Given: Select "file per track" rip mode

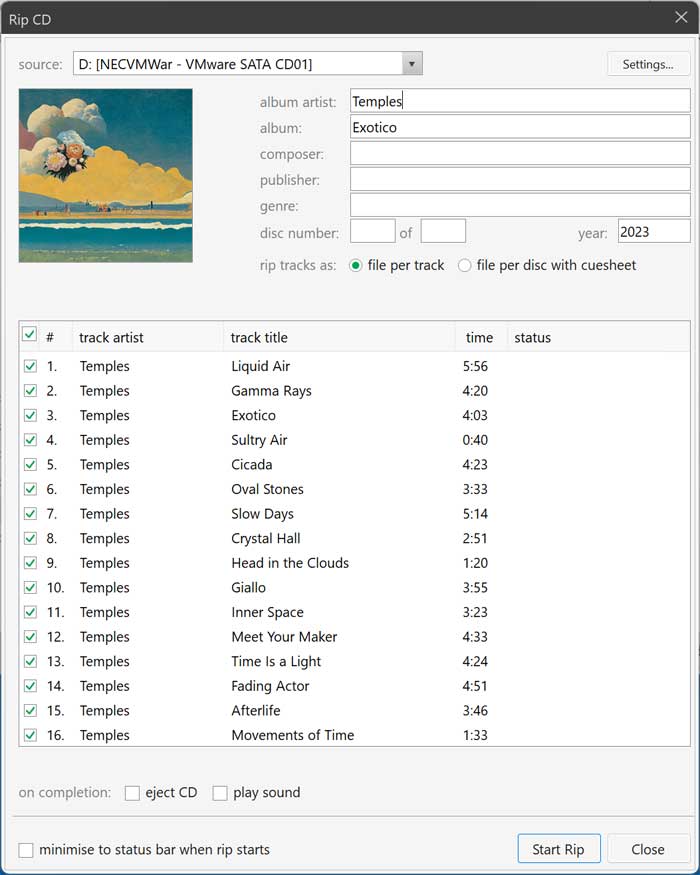Looking at the screenshot, I should pyautogui.click(x=354, y=265).
